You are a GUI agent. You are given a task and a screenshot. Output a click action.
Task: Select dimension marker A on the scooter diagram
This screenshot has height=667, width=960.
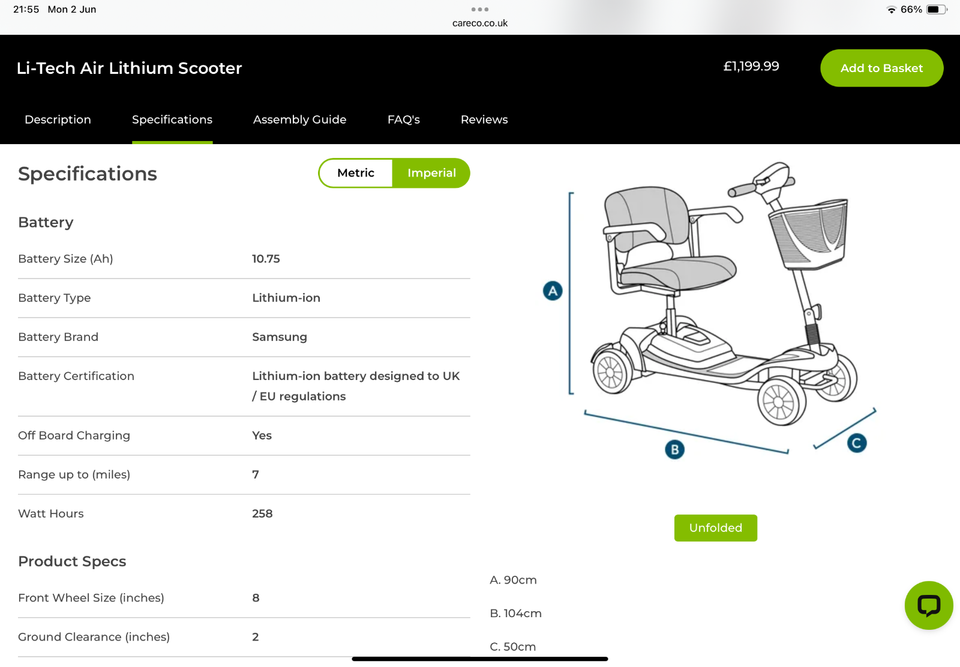click(553, 290)
